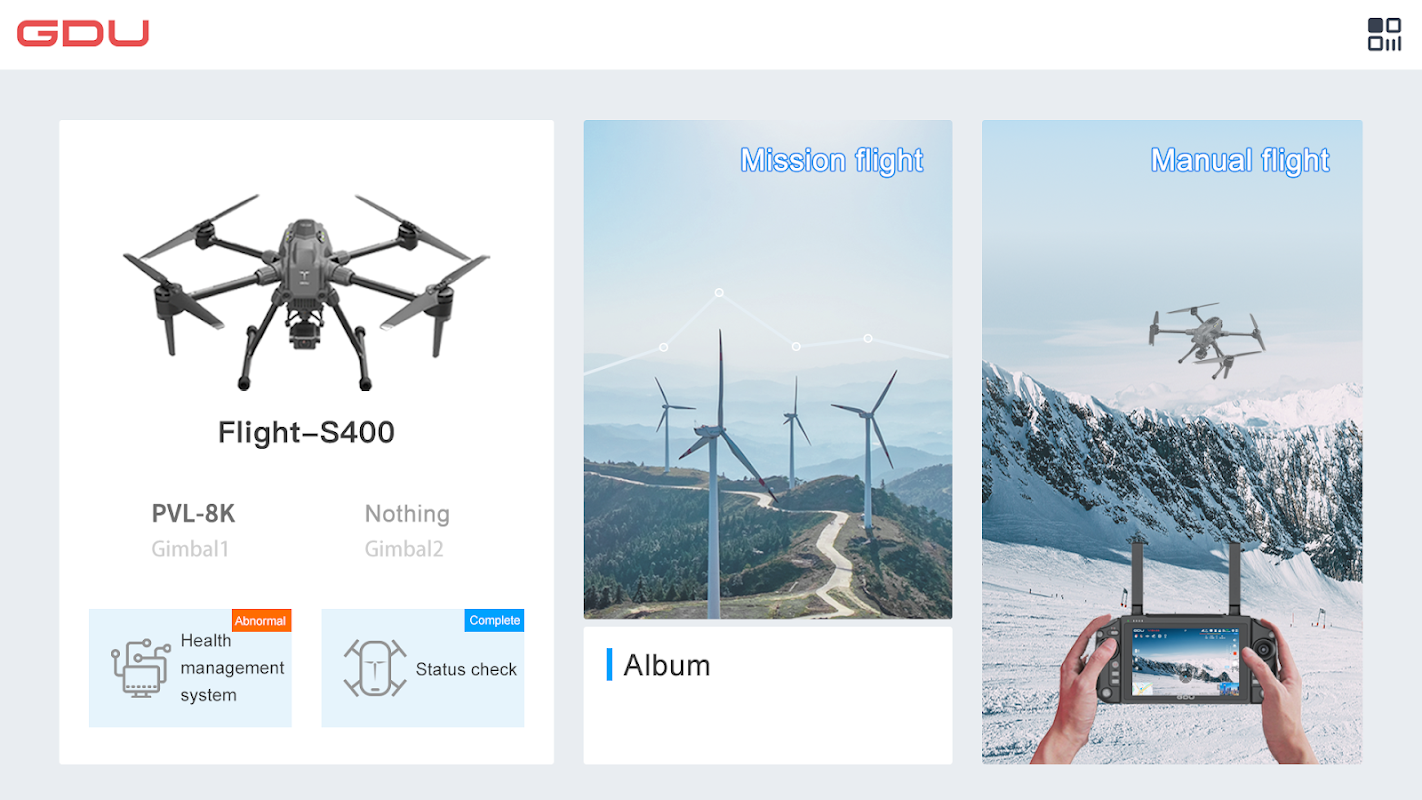The image size is (1422, 800).
Task: Click the orange Abnormal badge
Action: tap(261, 621)
